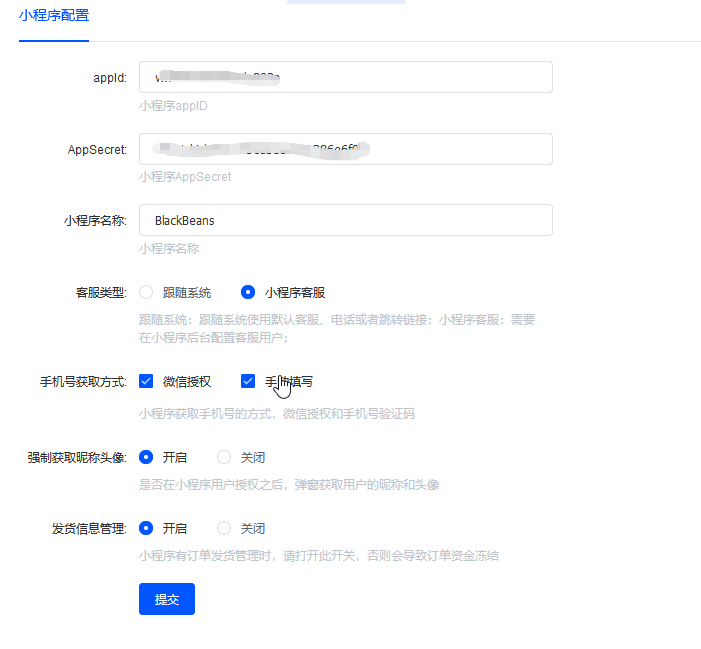Click the appId: field label

(109, 77)
